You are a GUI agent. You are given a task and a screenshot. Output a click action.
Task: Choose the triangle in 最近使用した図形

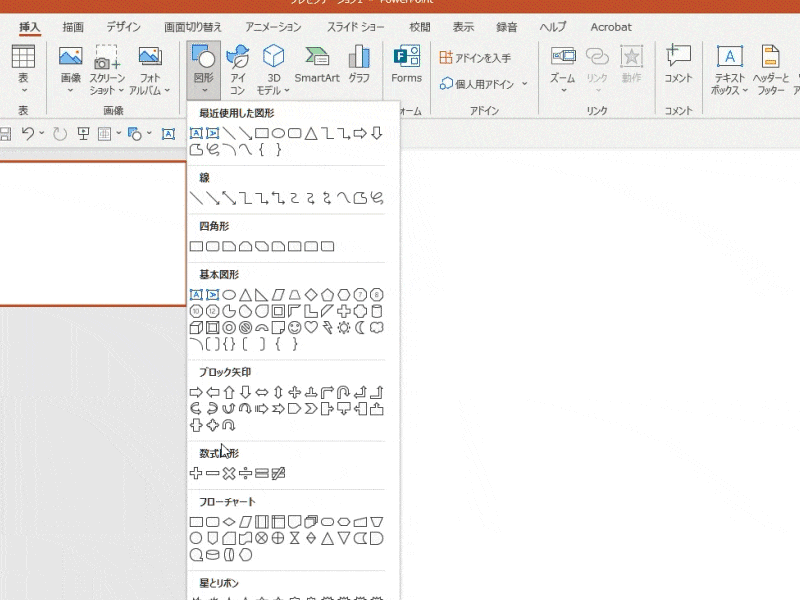click(311, 134)
